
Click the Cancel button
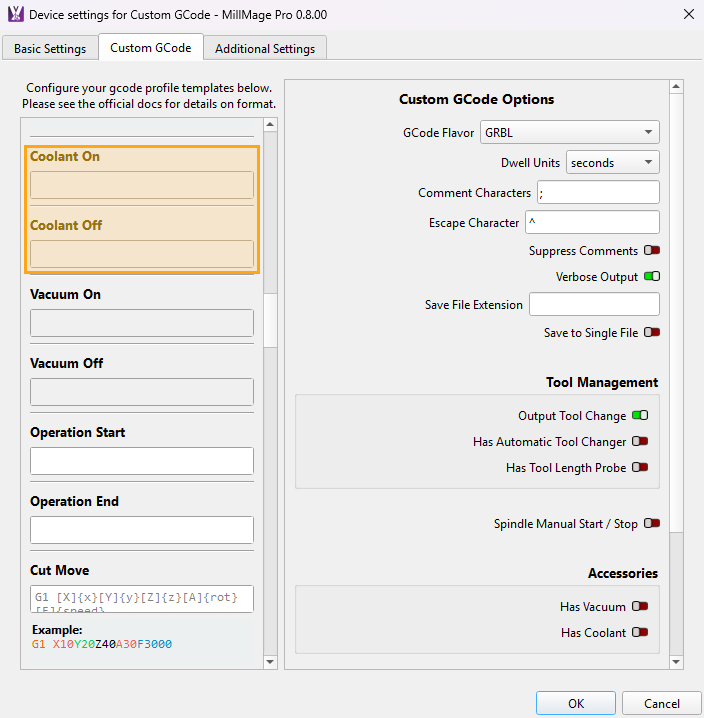click(661, 703)
